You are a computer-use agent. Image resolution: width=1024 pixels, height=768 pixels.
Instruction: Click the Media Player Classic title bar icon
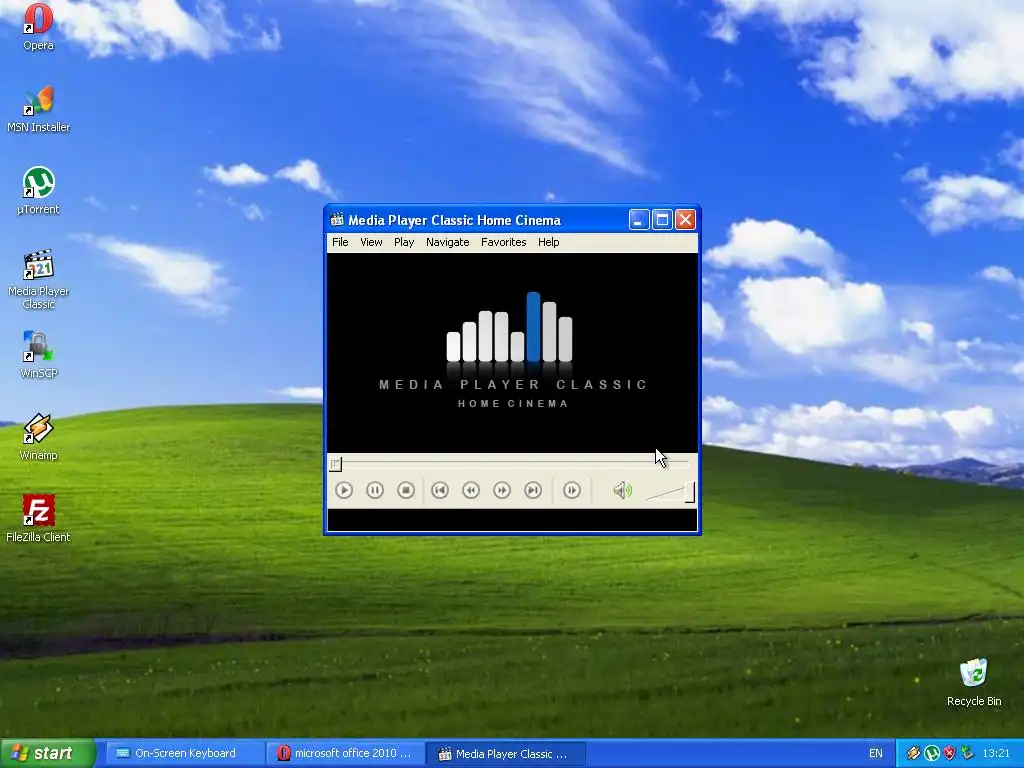[337, 219]
